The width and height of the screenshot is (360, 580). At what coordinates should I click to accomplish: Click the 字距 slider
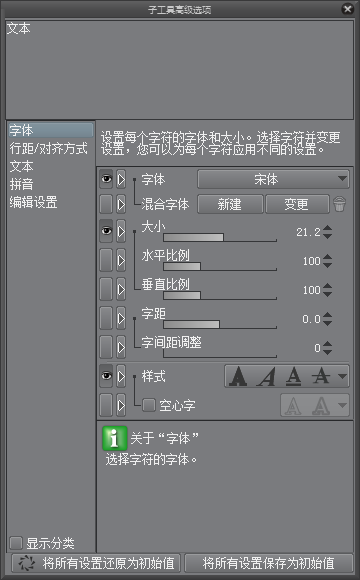(220, 324)
